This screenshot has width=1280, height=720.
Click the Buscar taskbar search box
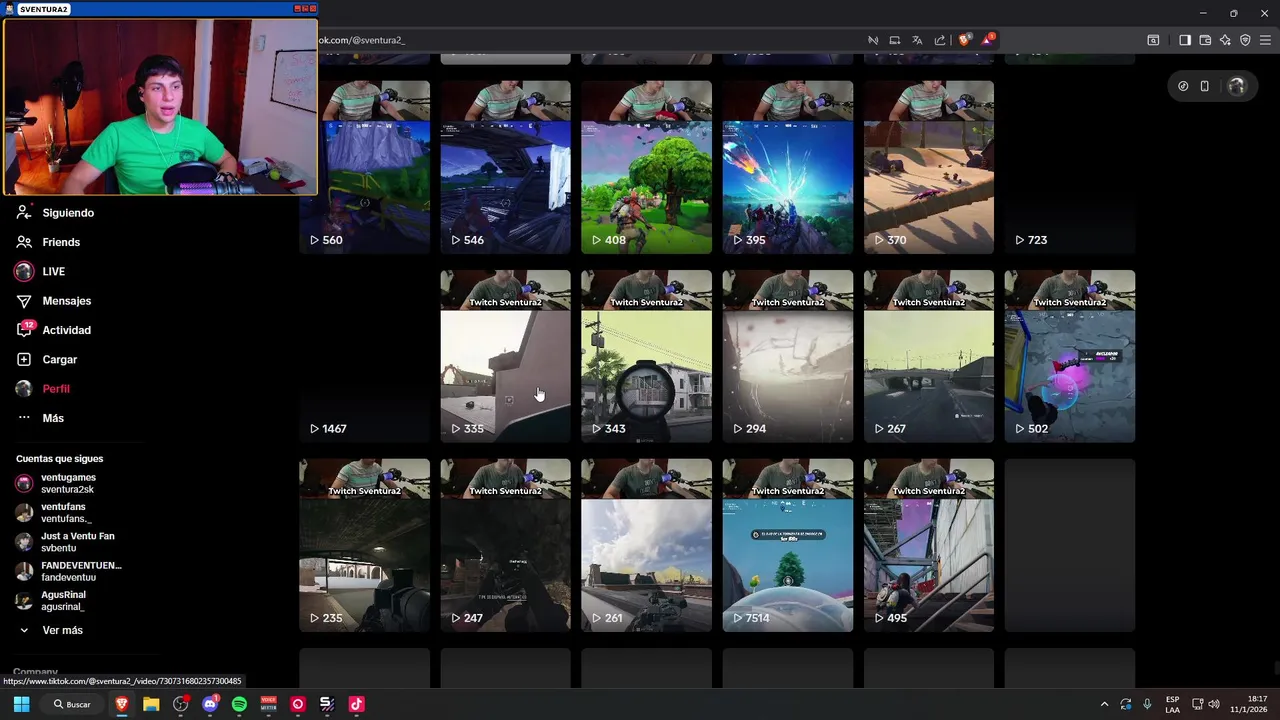tap(72, 704)
